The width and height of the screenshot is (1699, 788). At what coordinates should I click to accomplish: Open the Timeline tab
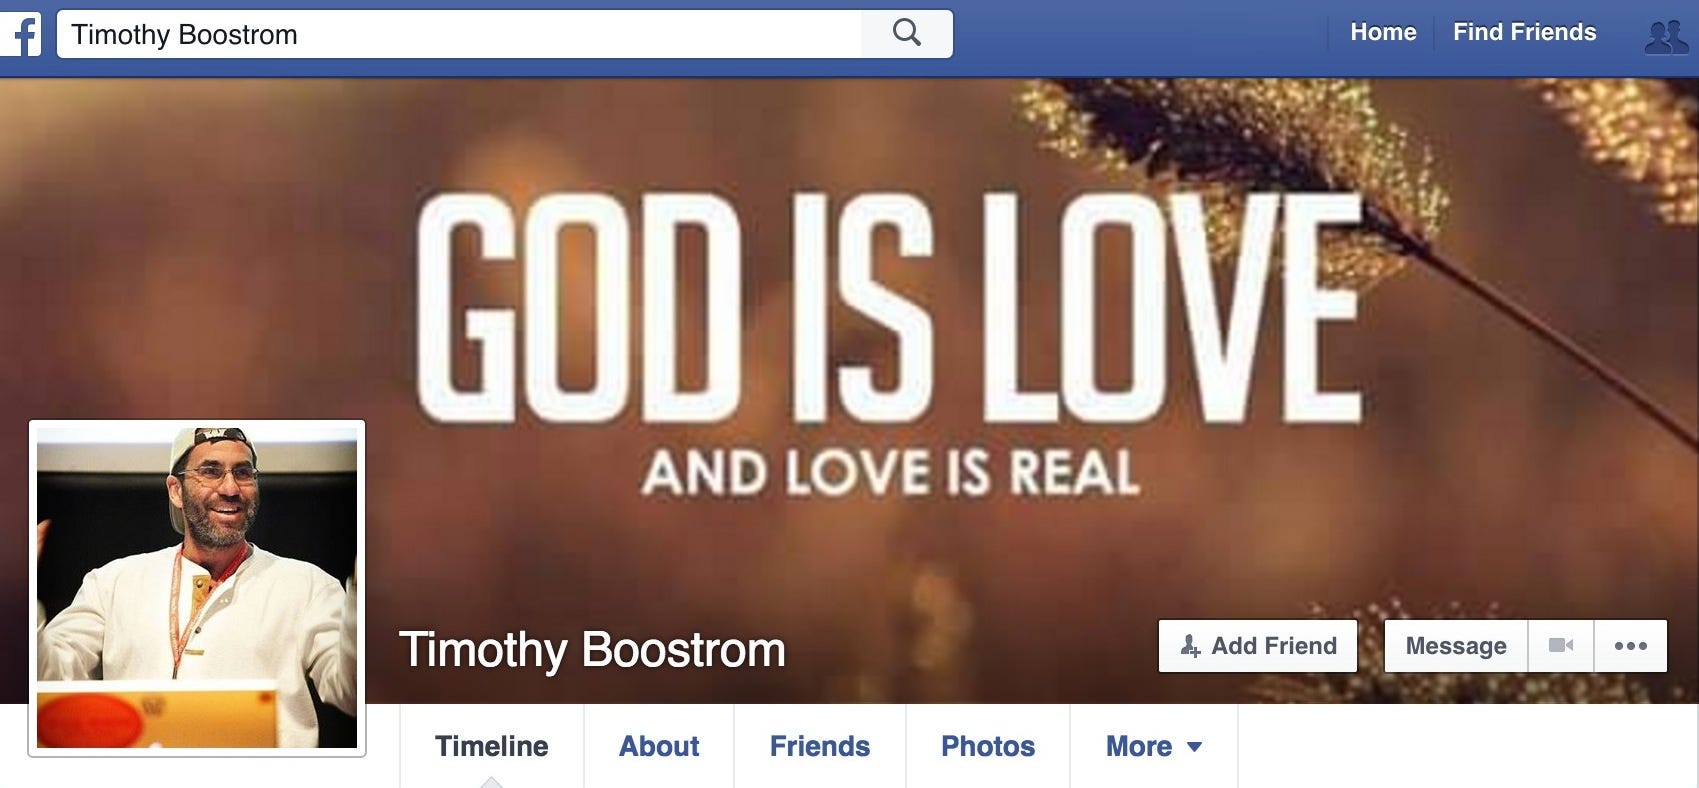pyautogui.click(x=491, y=746)
